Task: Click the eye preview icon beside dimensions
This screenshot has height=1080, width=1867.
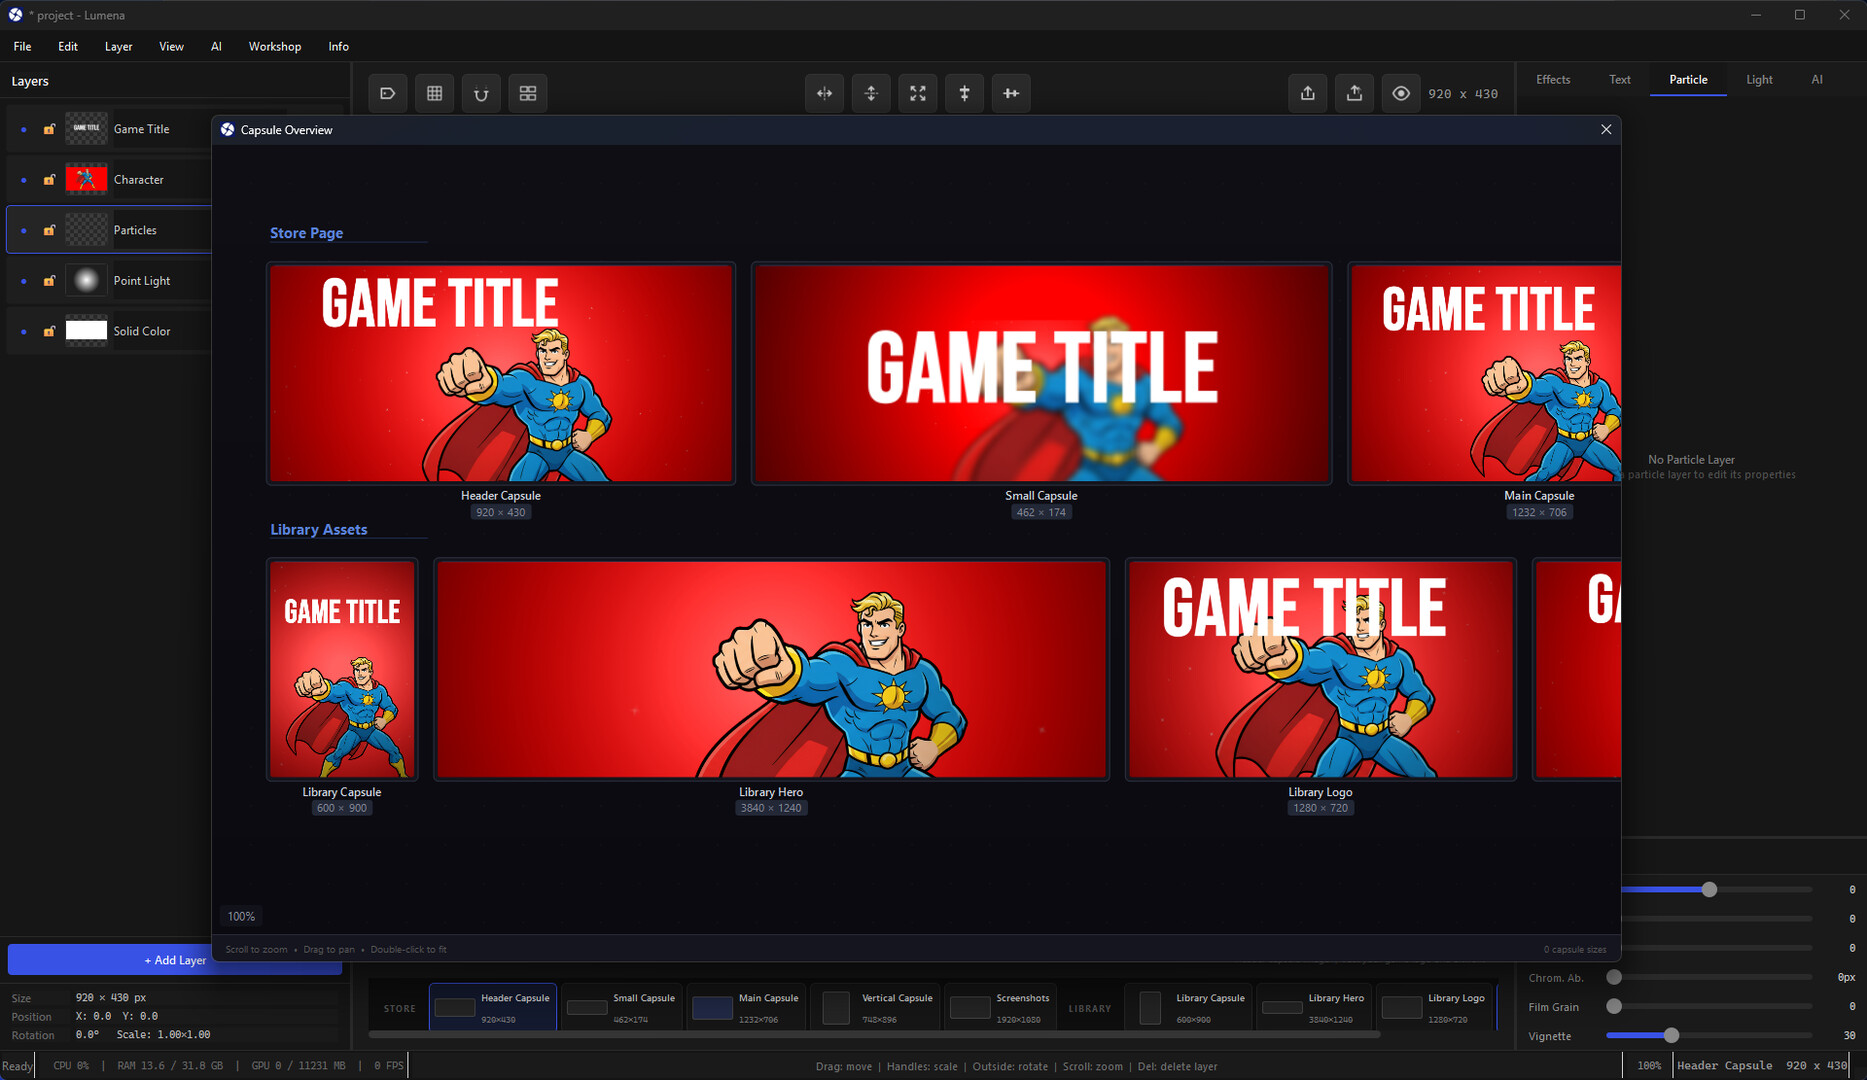Action: [x=1400, y=93]
